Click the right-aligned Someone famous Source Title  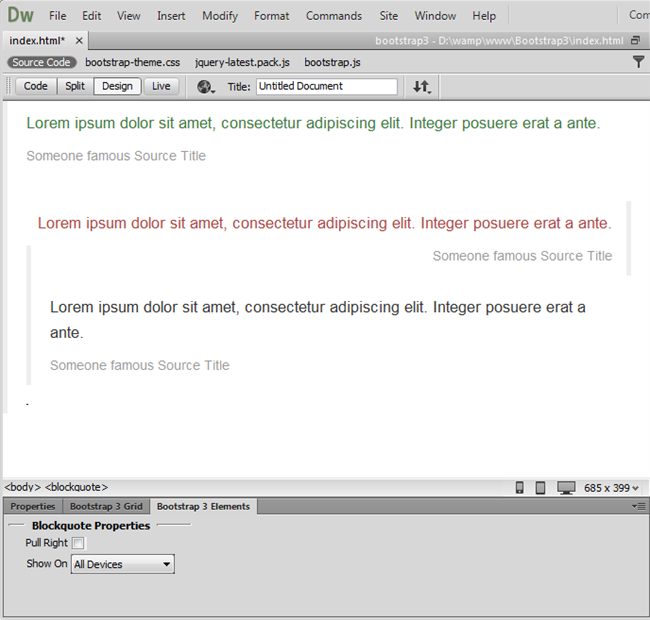(x=522, y=256)
